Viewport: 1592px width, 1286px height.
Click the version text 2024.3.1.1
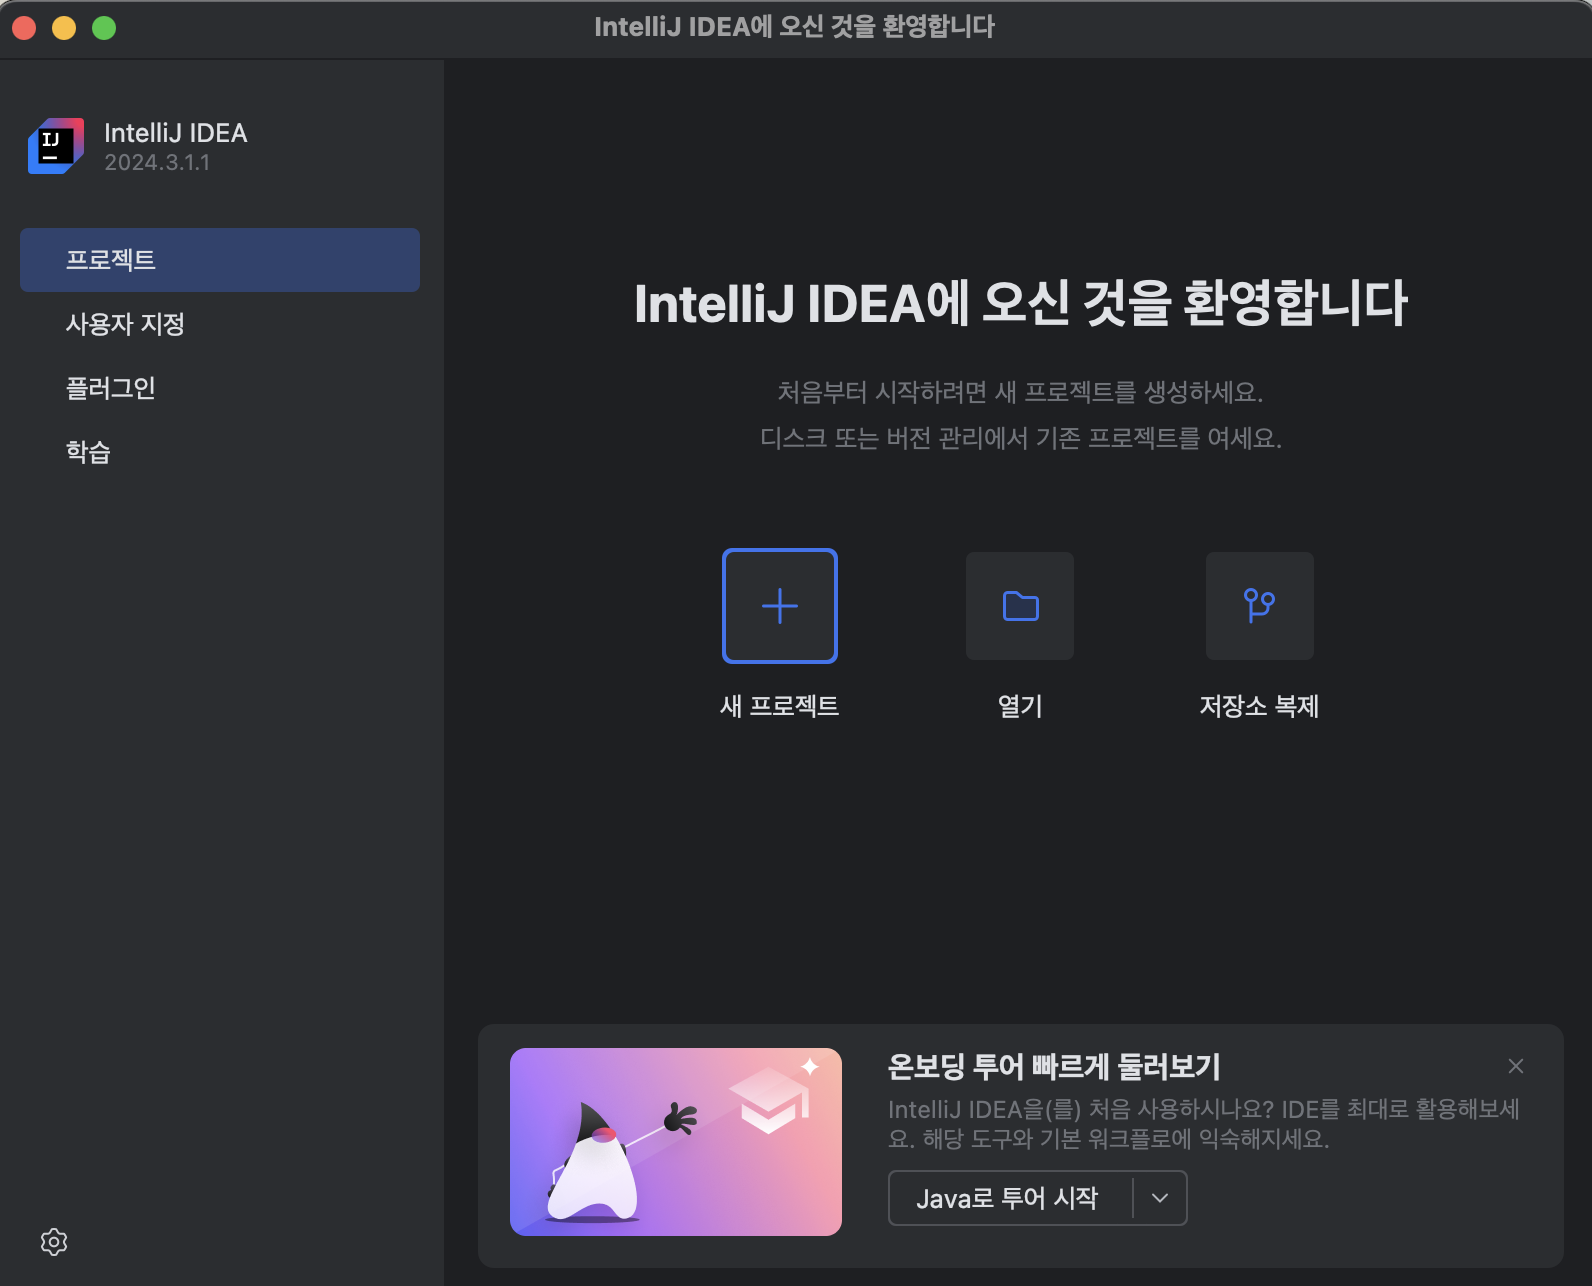pyautogui.click(x=157, y=163)
